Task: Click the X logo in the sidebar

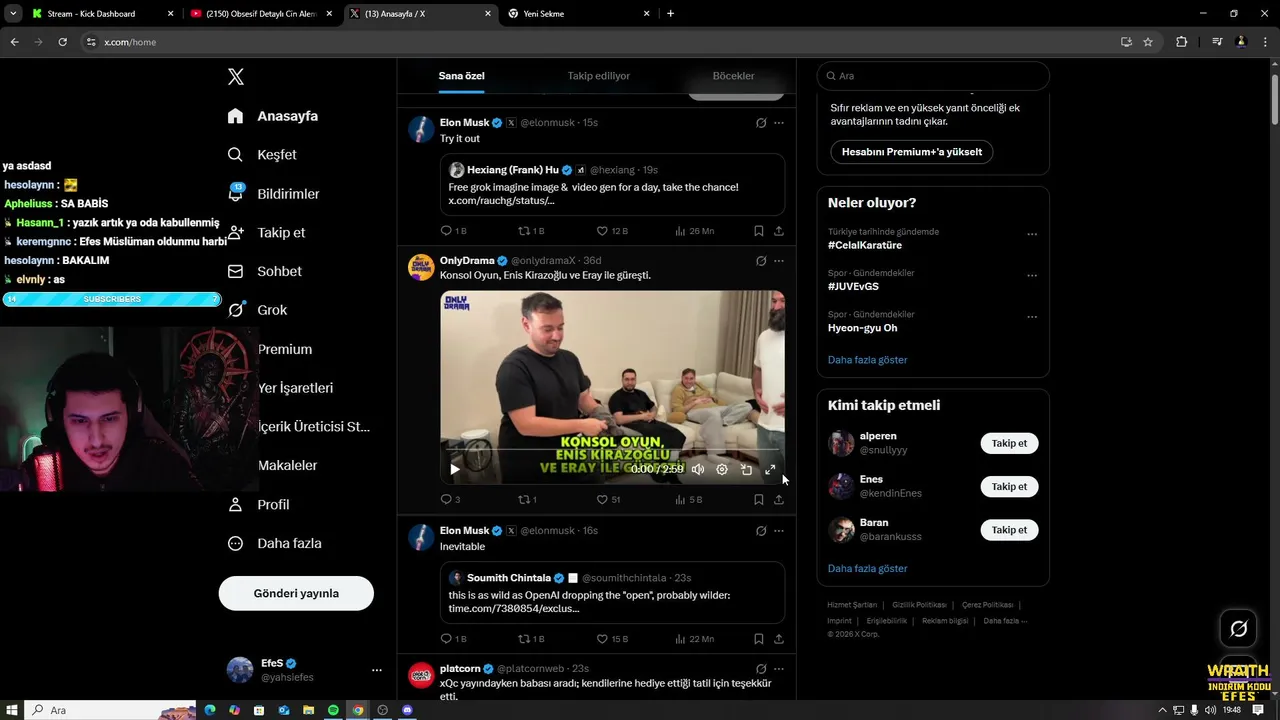Action: pos(236,77)
